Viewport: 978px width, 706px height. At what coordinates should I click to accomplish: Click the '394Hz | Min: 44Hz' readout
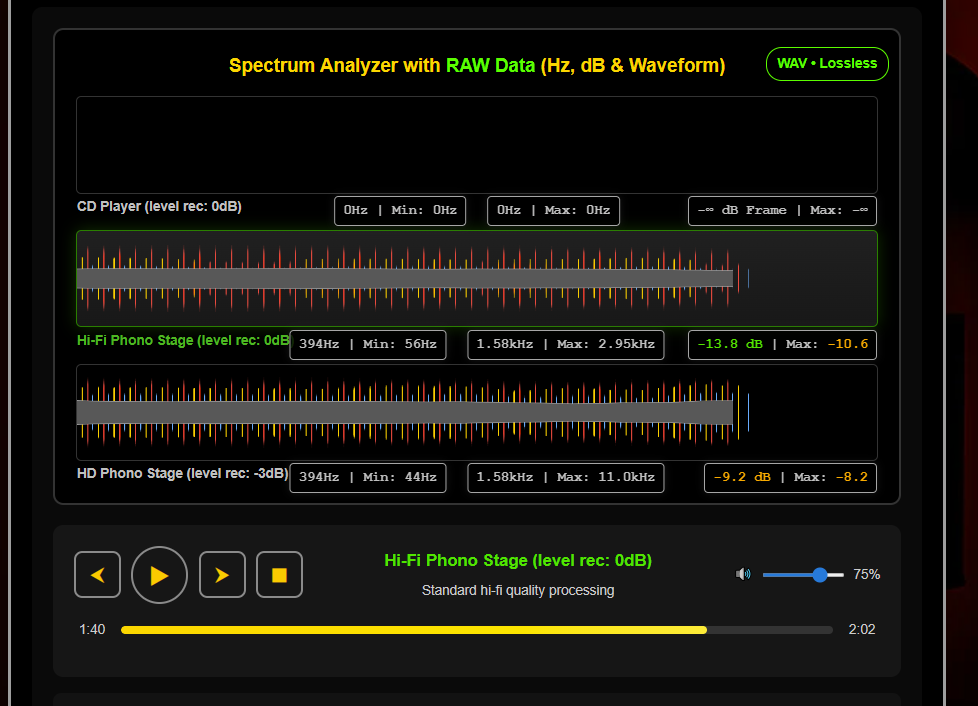368,478
